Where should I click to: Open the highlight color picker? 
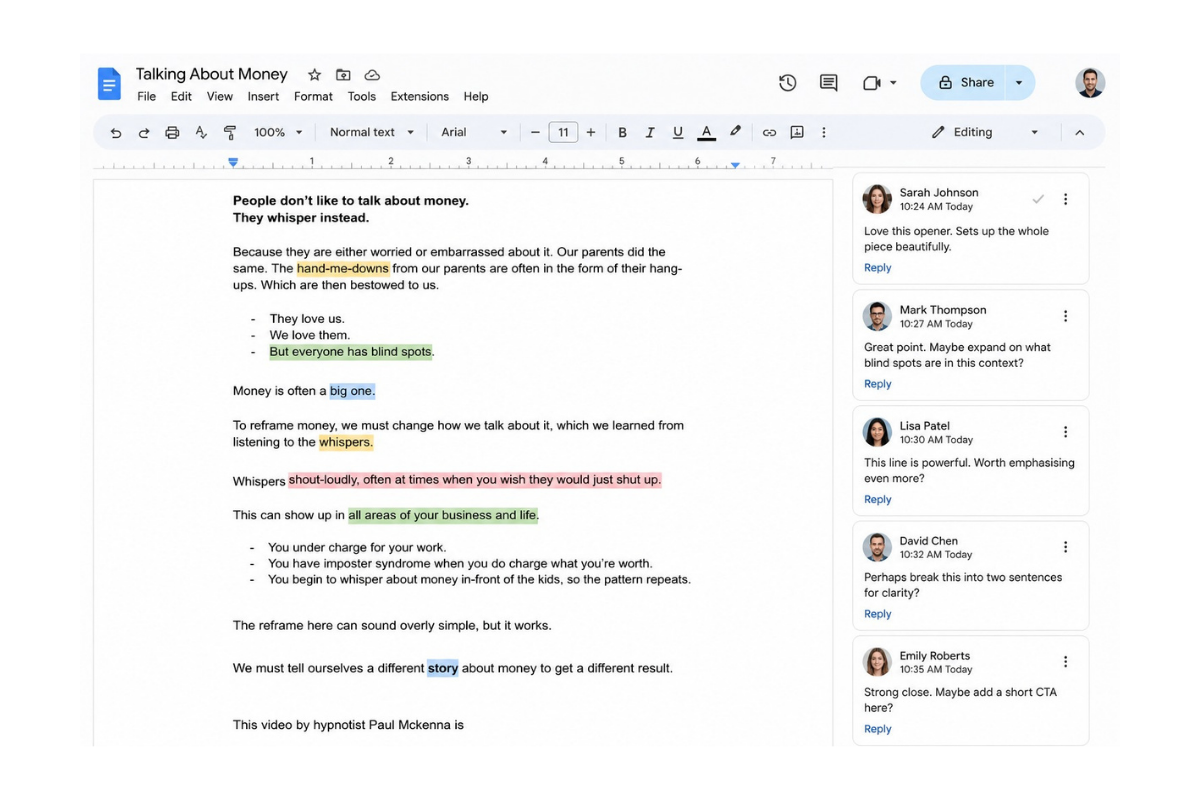tap(736, 132)
